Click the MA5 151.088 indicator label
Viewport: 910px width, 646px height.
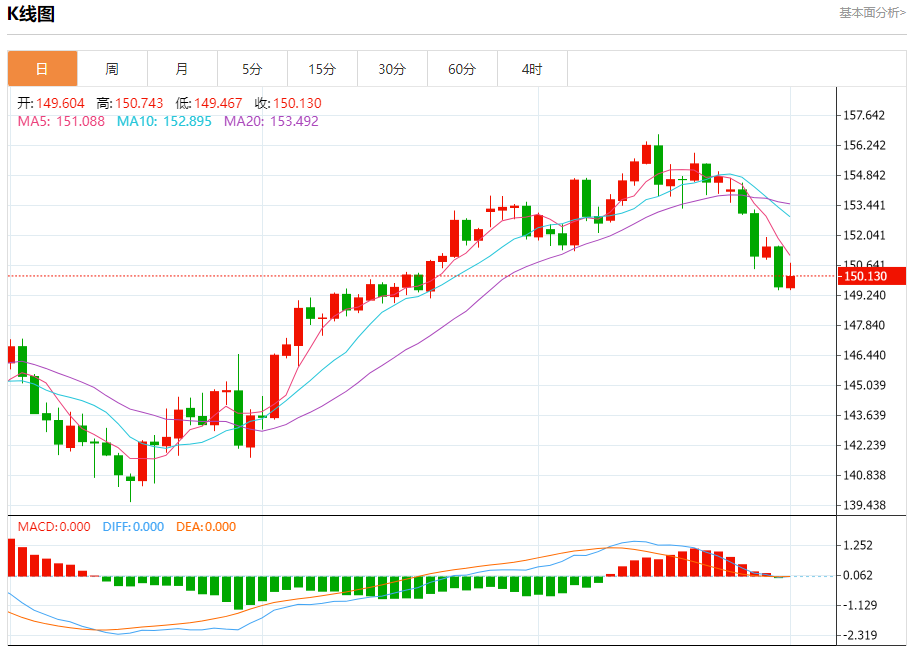pos(61,121)
